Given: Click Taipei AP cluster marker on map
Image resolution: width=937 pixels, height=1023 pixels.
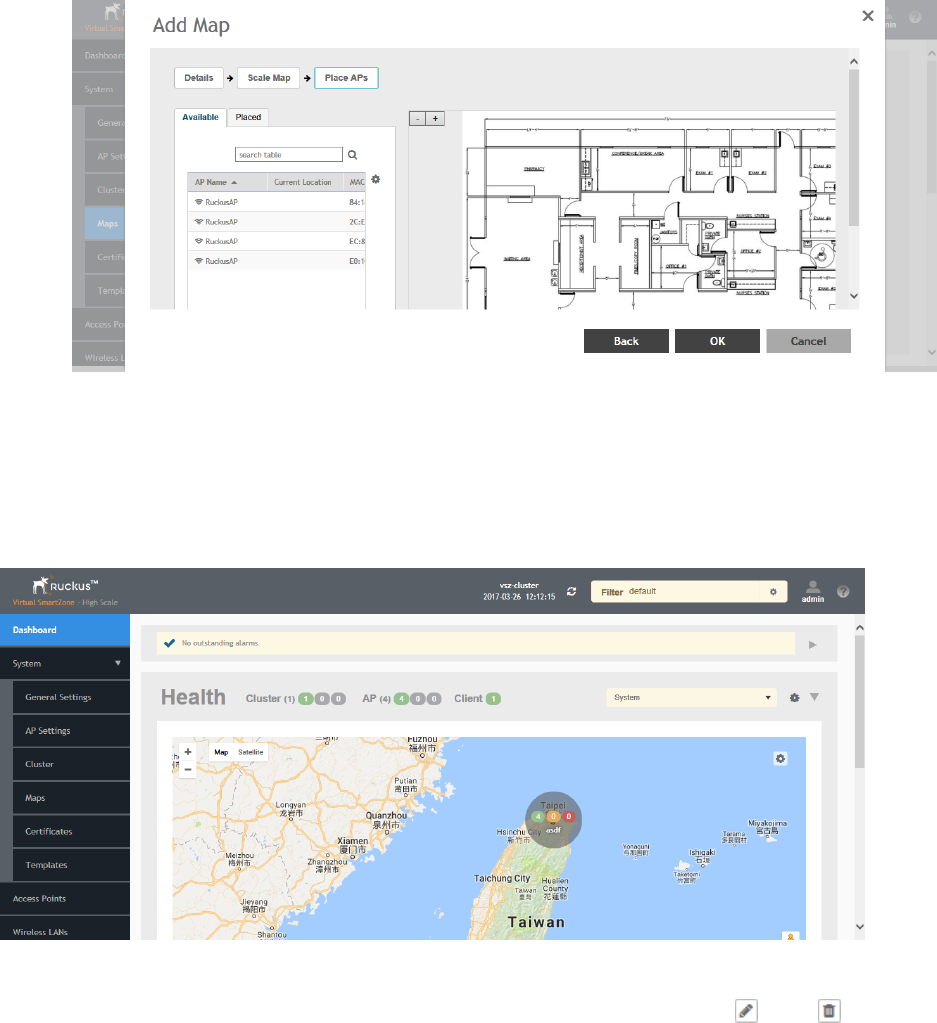Looking at the screenshot, I should [x=553, y=819].
